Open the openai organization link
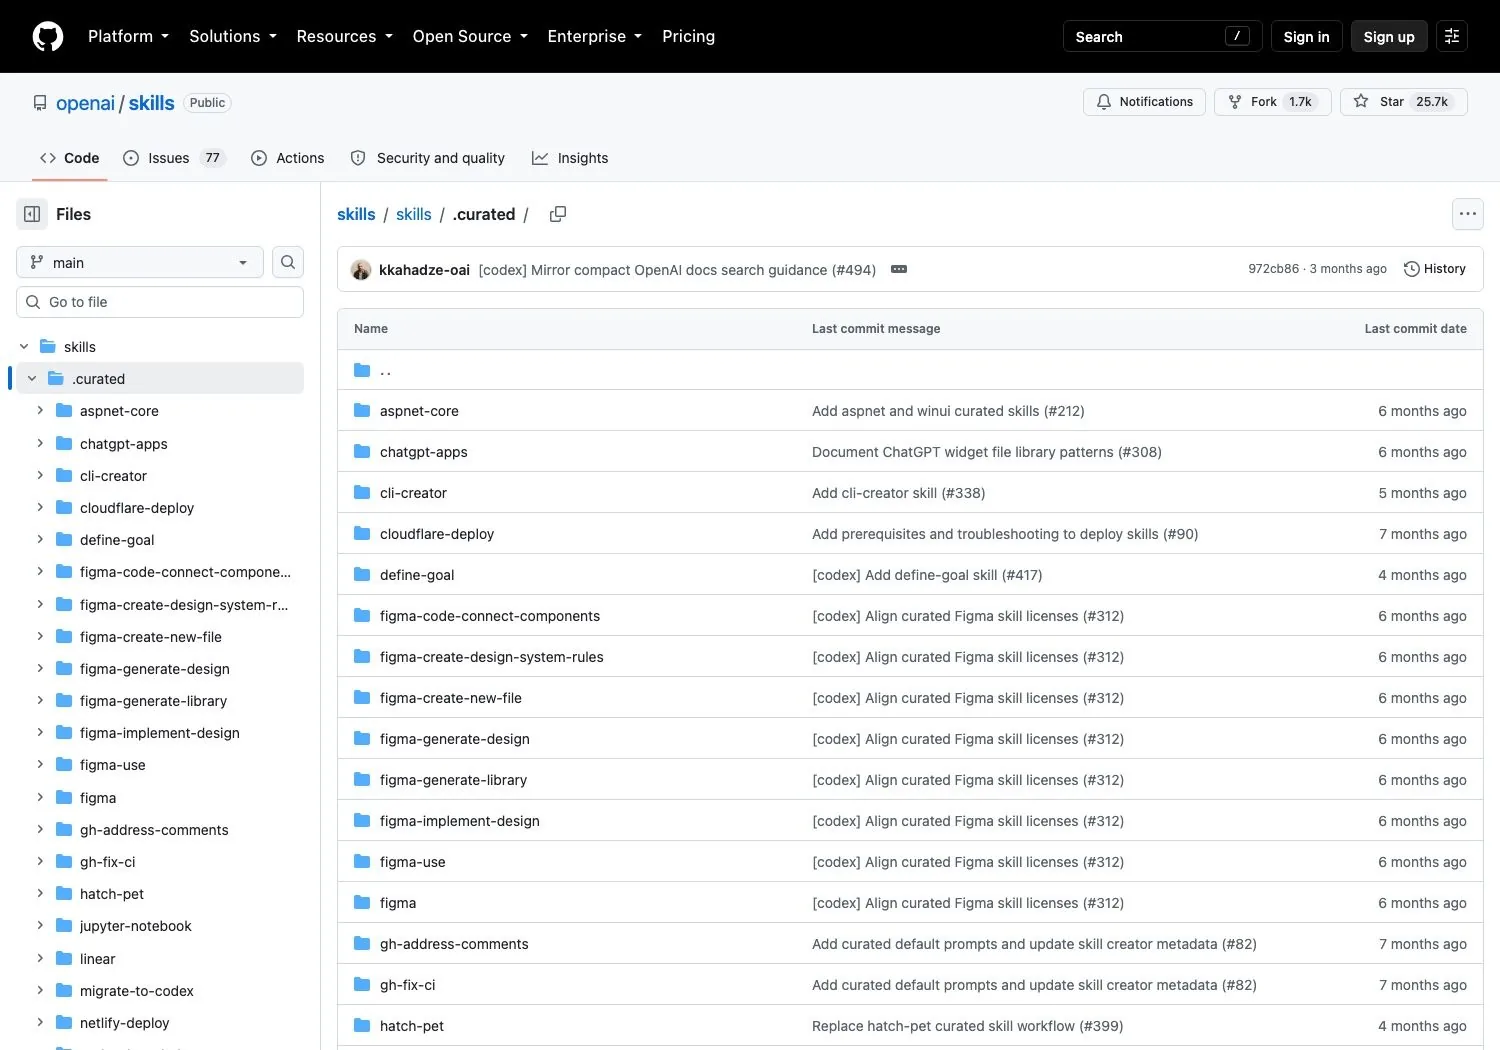Image resolution: width=1500 pixels, height=1050 pixels. tap(85, 103)
